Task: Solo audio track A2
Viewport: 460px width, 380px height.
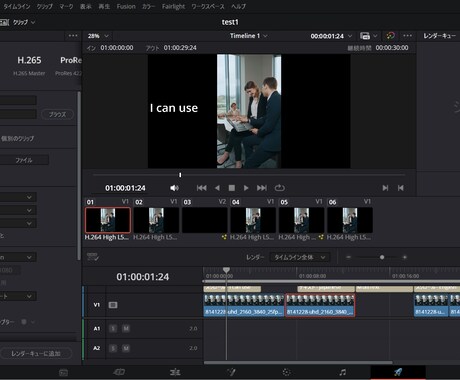Action: point(113,348)
